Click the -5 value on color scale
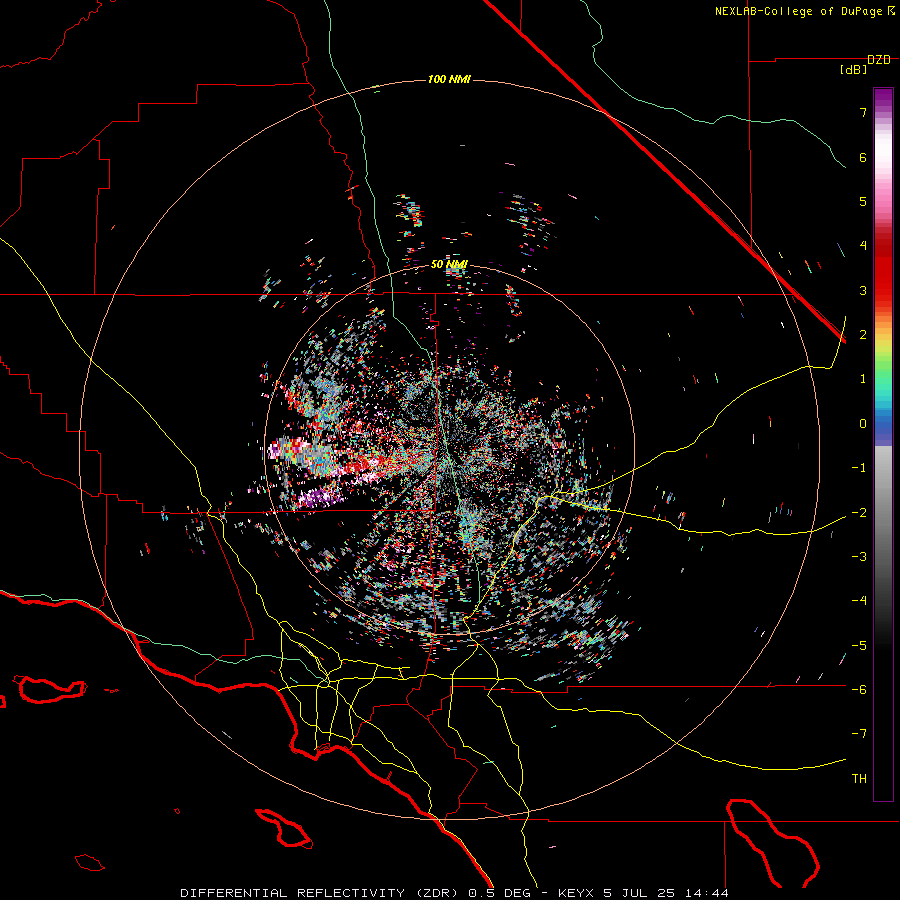 859,645
